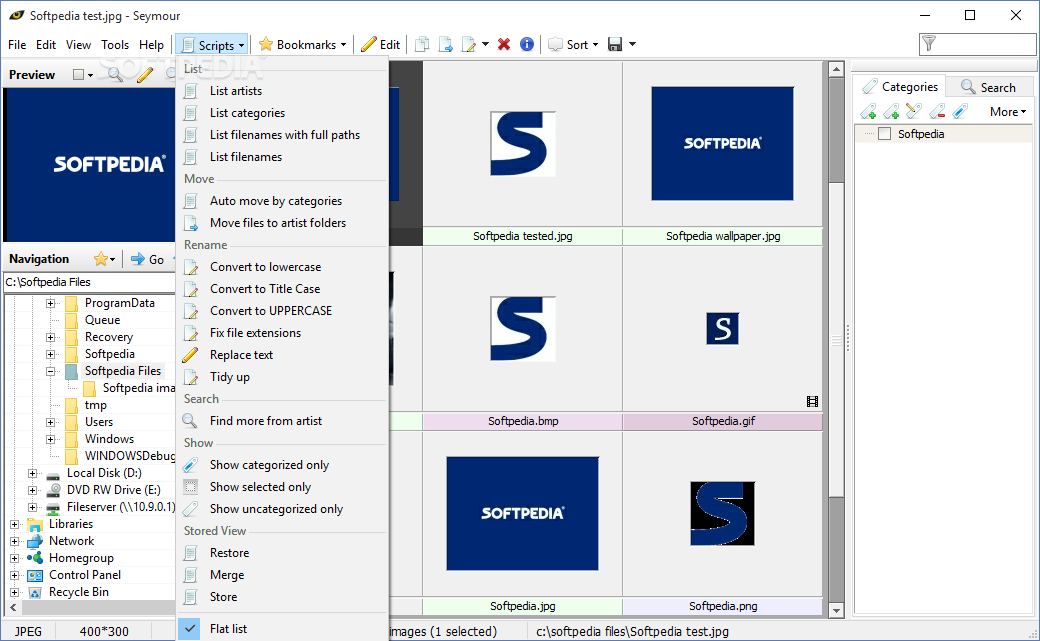Expand the Windows folder node

[50, 439]
